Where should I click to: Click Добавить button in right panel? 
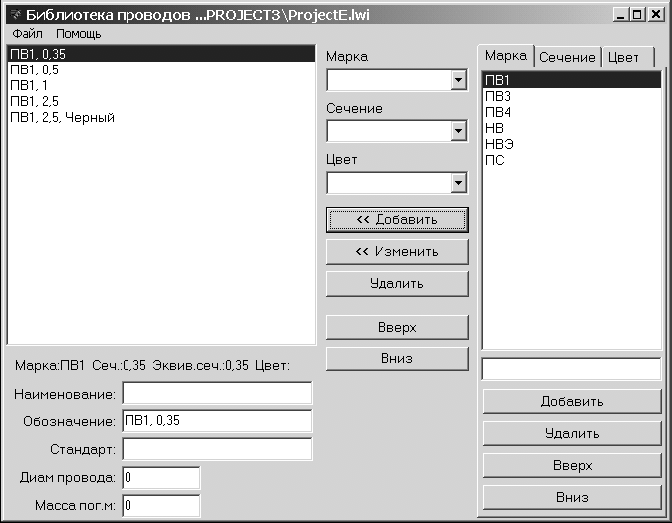572,402
